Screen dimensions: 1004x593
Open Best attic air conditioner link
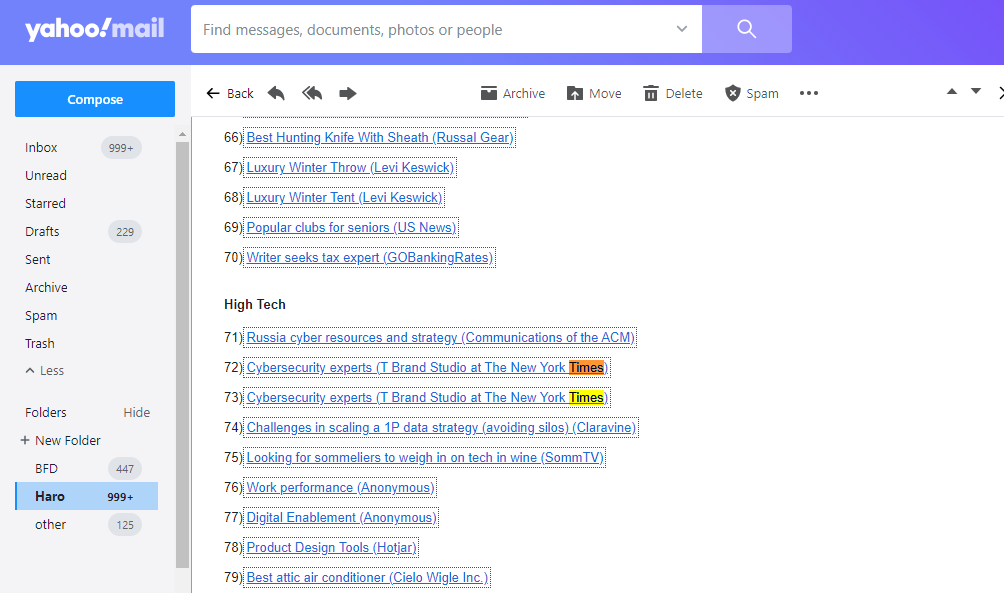coord(368,578)
